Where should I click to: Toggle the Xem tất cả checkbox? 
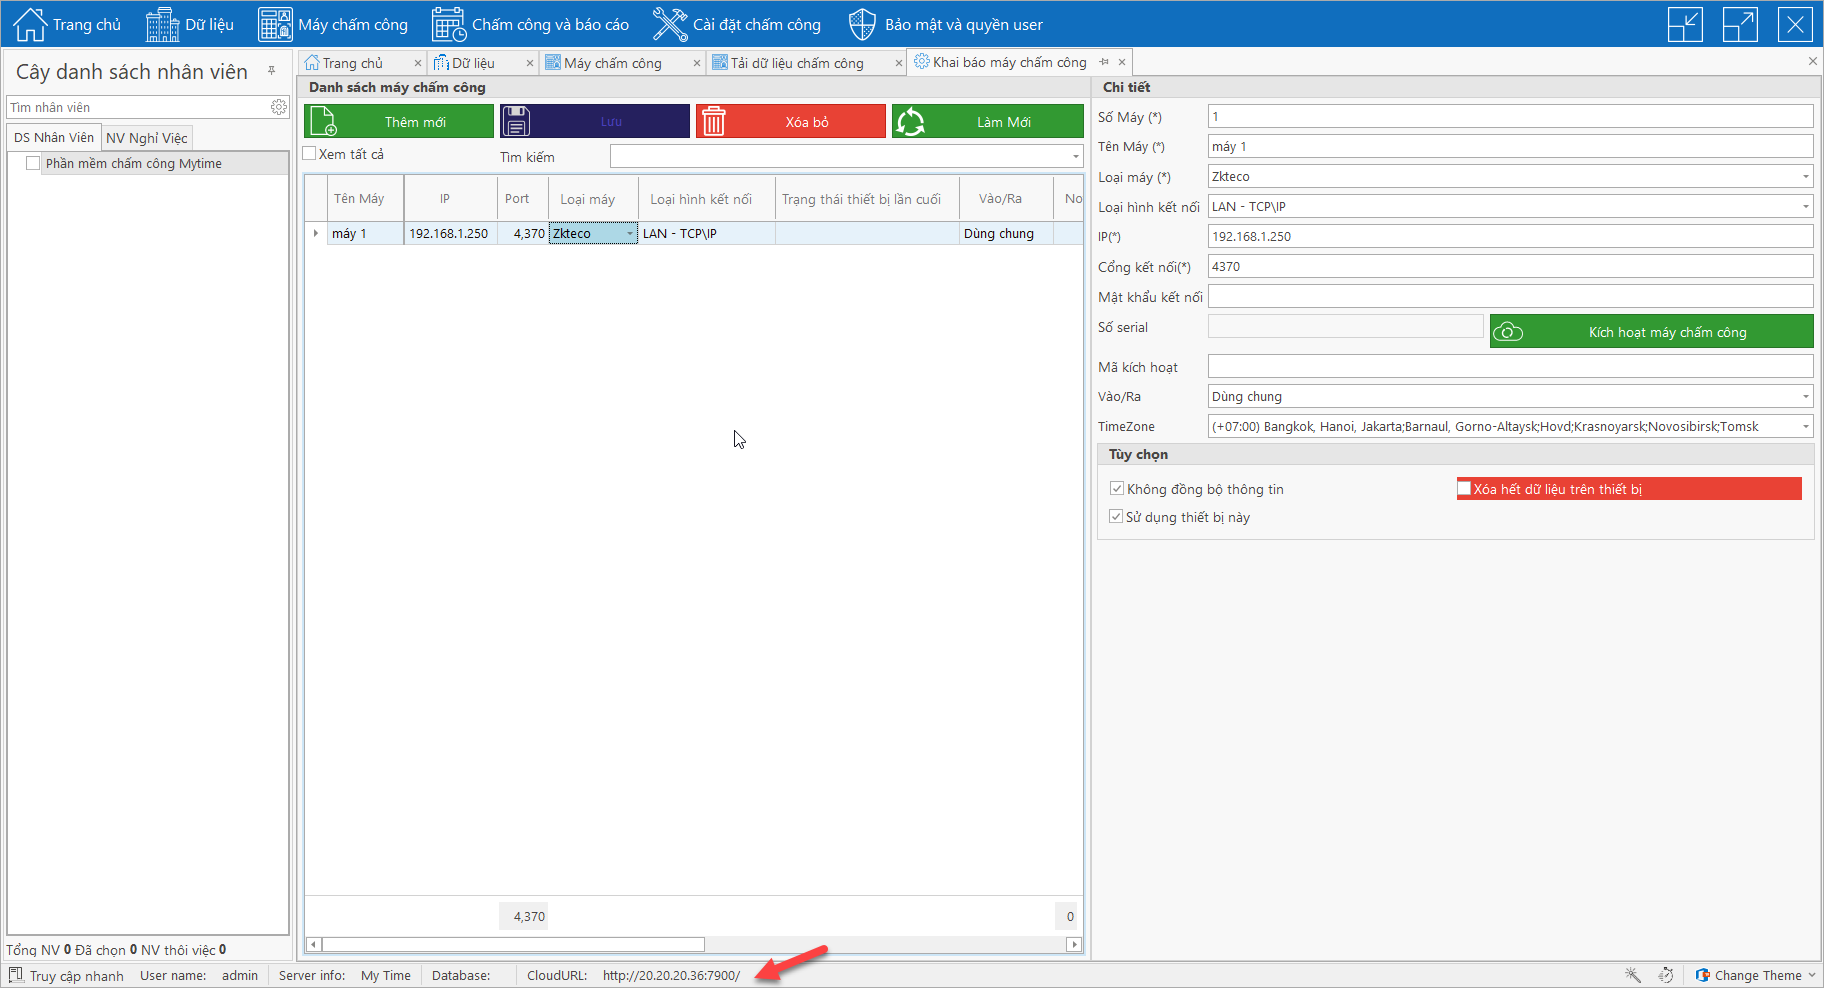click(310, 154)
